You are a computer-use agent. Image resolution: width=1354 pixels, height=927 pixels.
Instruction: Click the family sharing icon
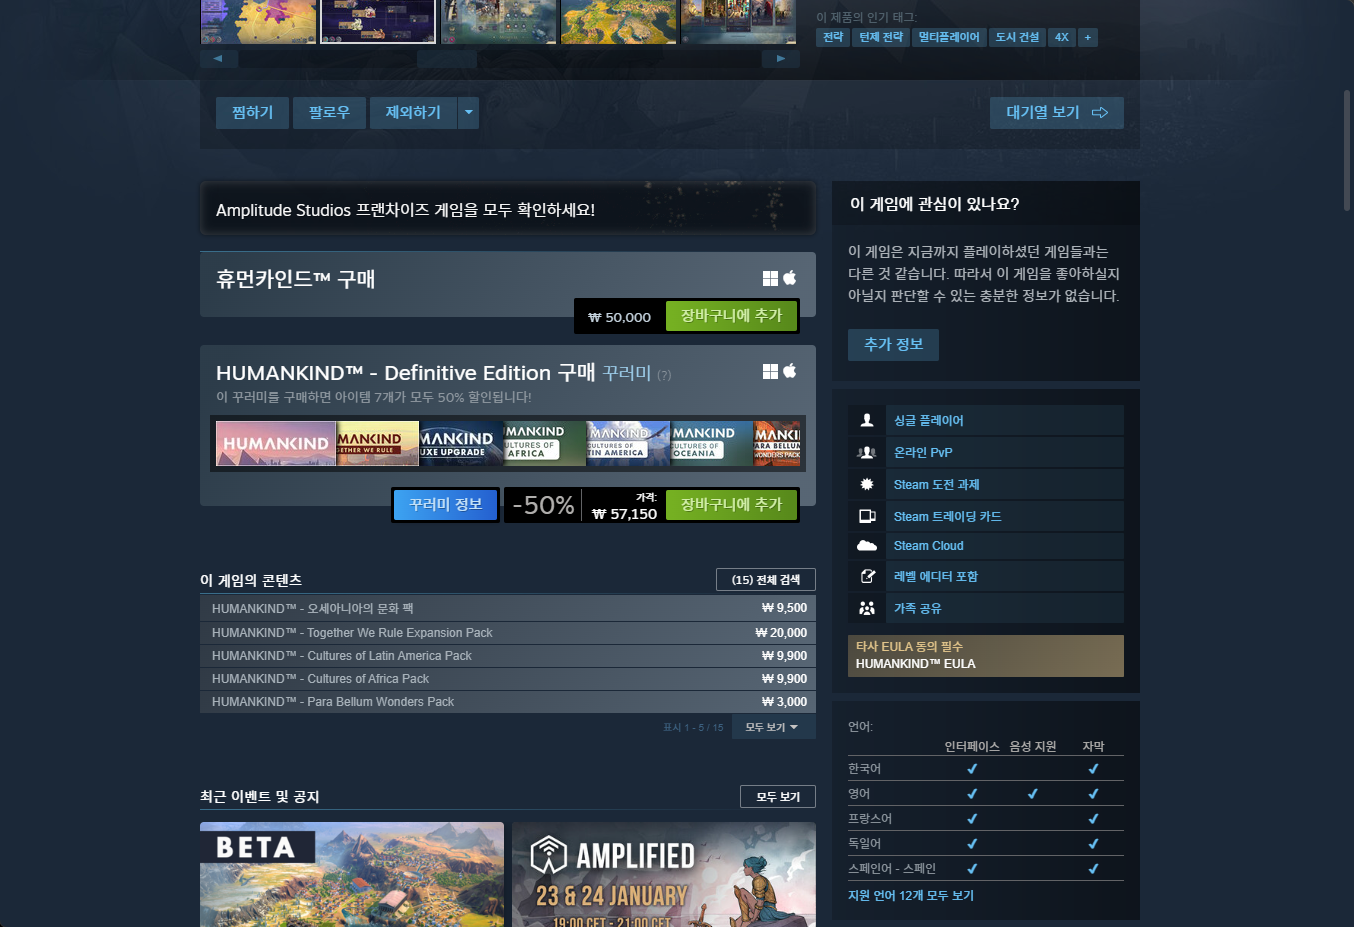tap(867, 608)
